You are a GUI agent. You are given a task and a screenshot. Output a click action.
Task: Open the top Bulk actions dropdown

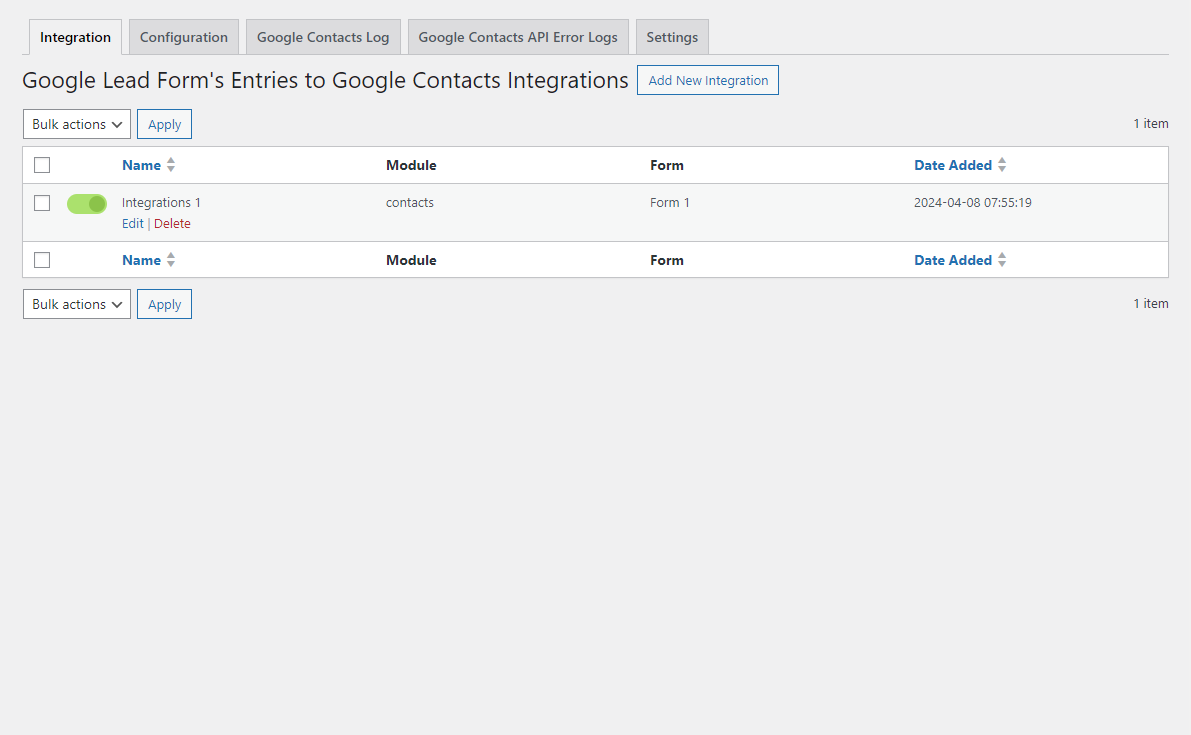(77, 124)
